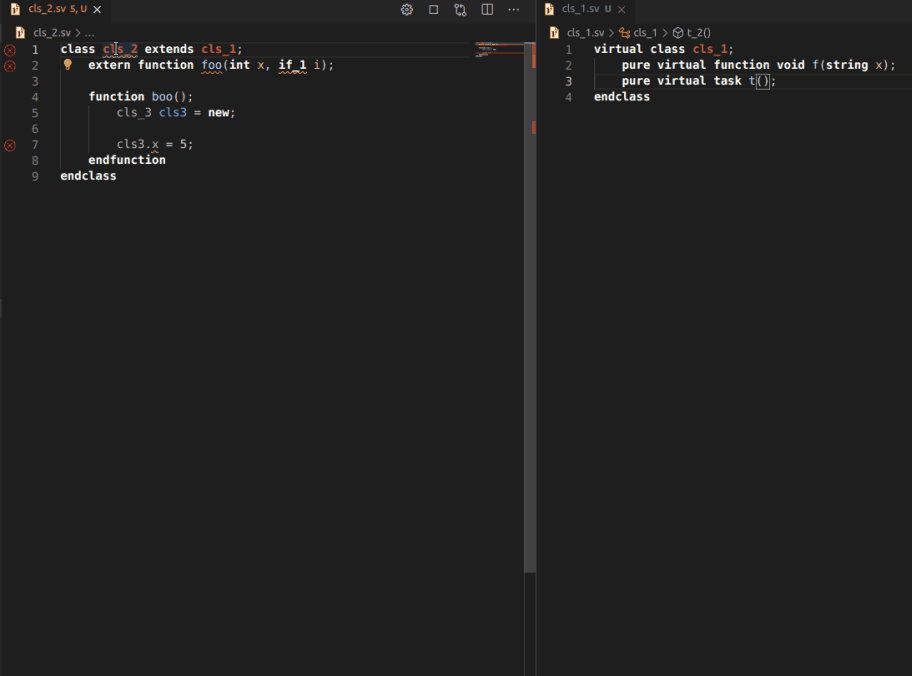Click the error icon beside line 2
Screen dimensions: 912x676
pos(9,64)
